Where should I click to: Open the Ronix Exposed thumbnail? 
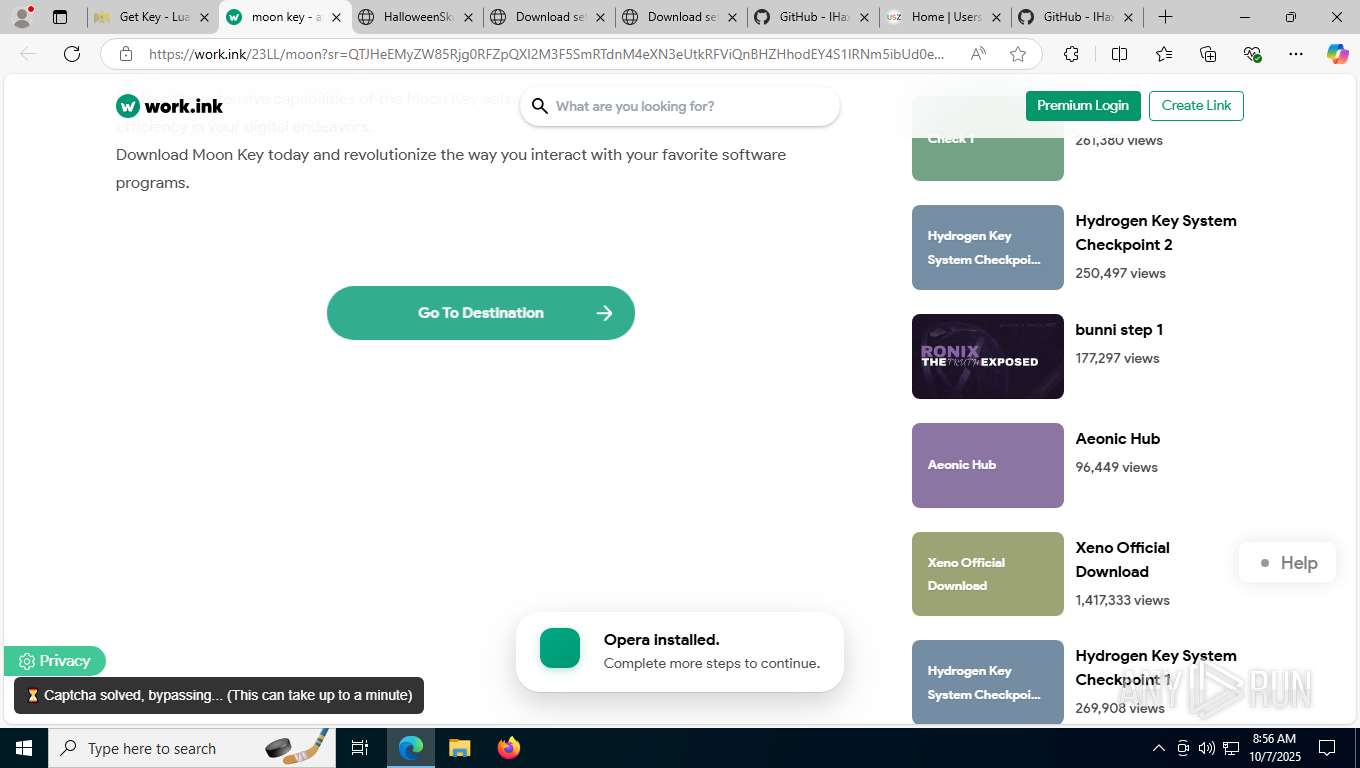click(x=988, y=357)
